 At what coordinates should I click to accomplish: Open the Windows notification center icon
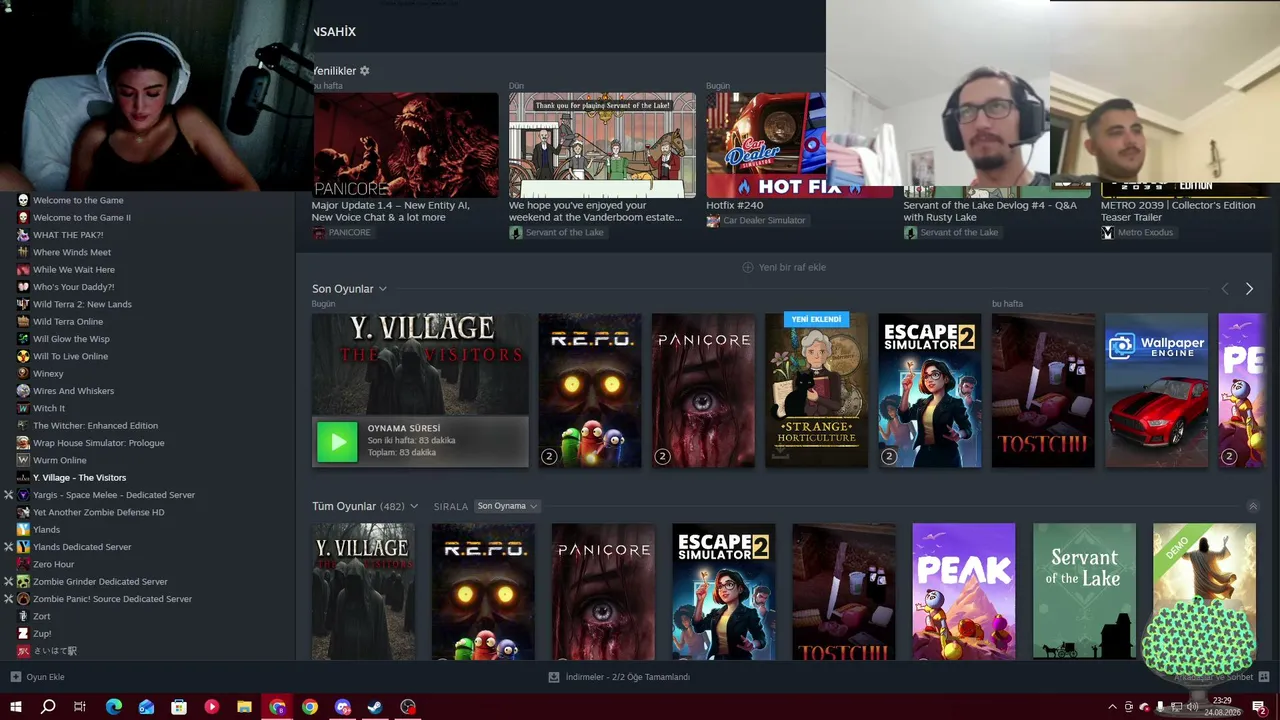tap(1260, 707)
